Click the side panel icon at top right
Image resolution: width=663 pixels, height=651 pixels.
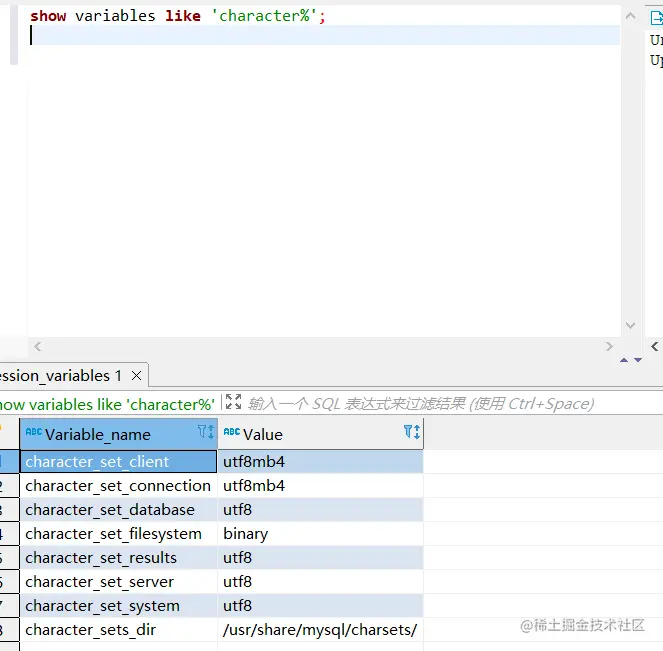click(656, 18)
